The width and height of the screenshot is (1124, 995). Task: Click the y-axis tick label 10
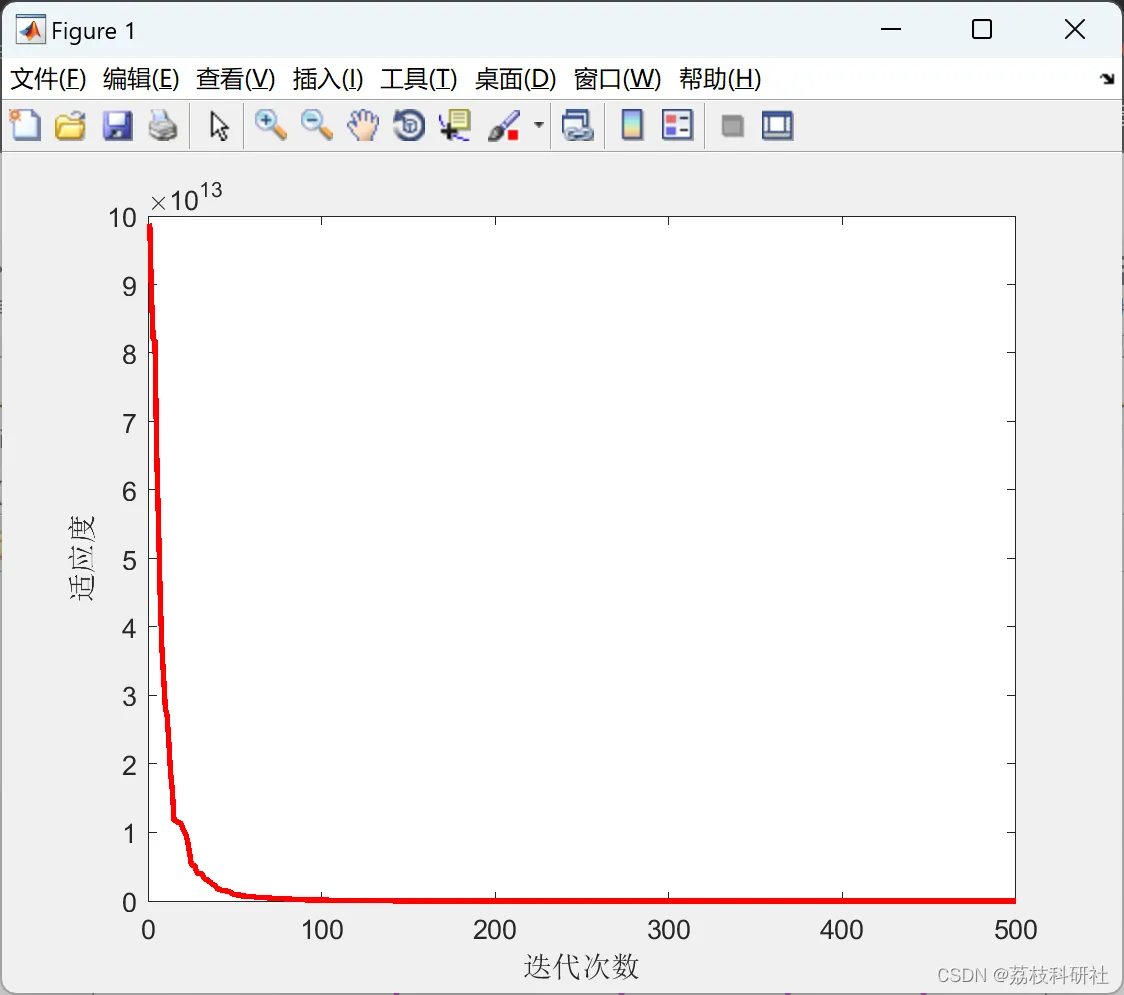coord(123,217)
